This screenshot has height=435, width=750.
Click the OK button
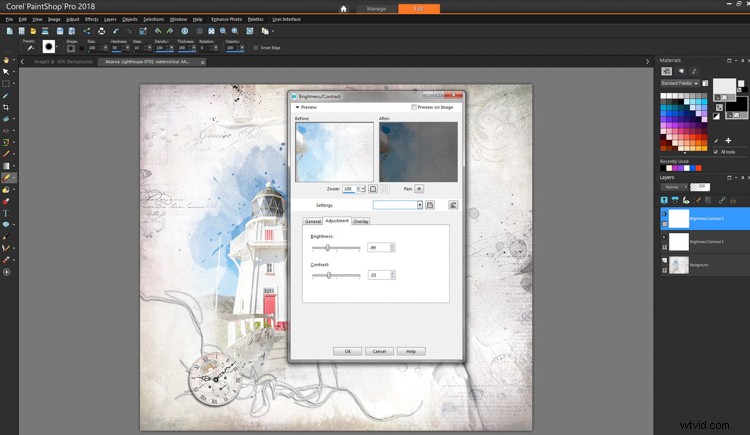(348, 351)
